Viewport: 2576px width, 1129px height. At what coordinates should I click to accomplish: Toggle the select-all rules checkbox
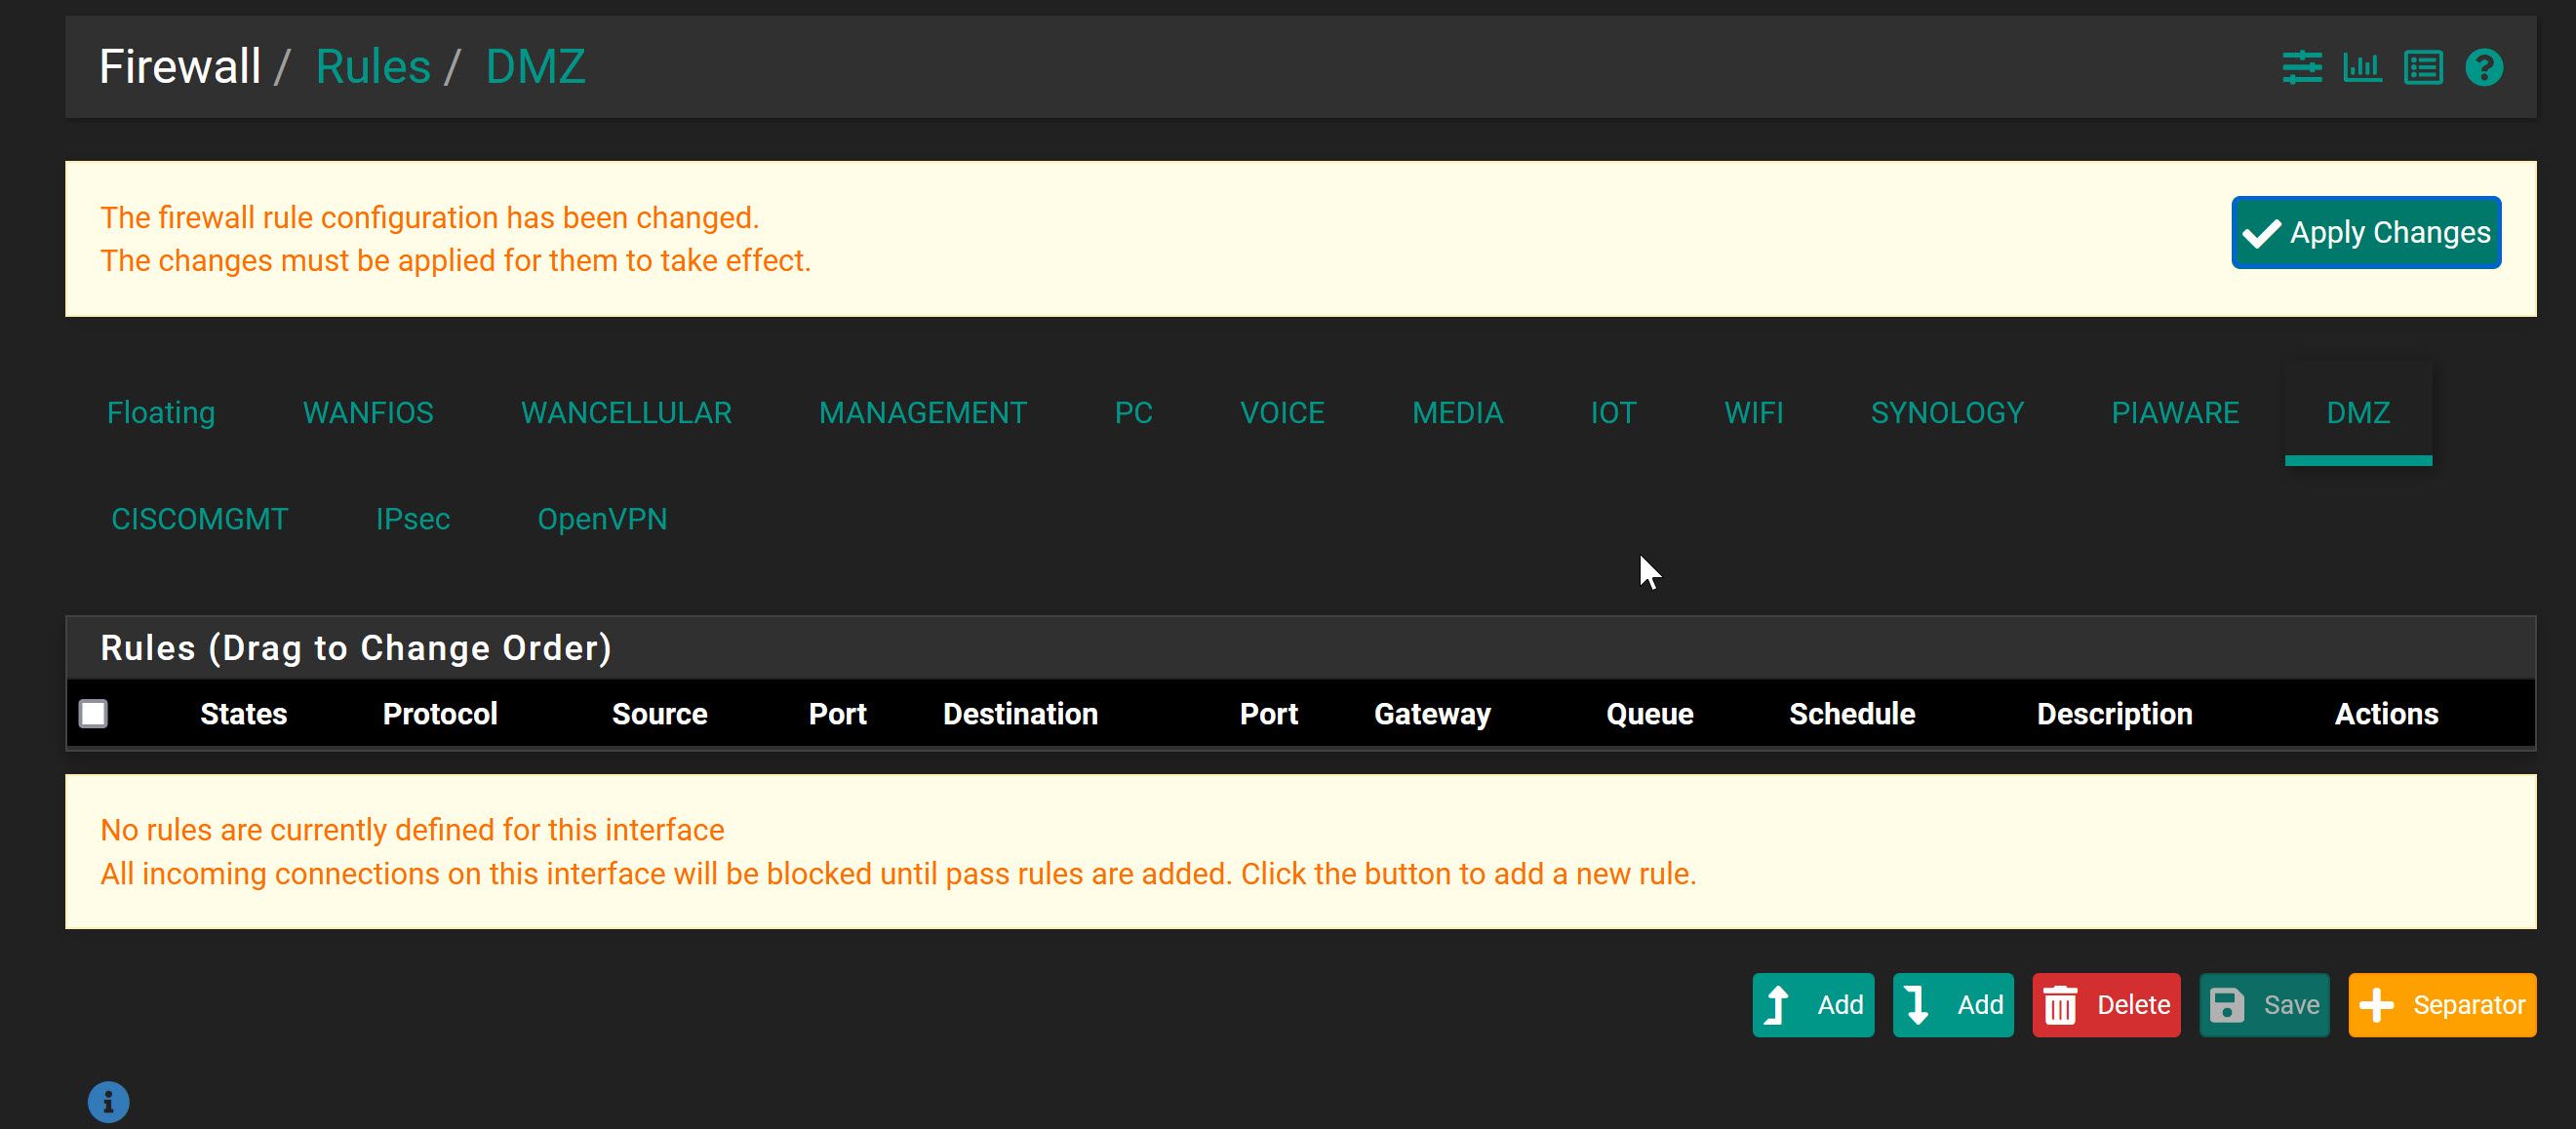93,713
